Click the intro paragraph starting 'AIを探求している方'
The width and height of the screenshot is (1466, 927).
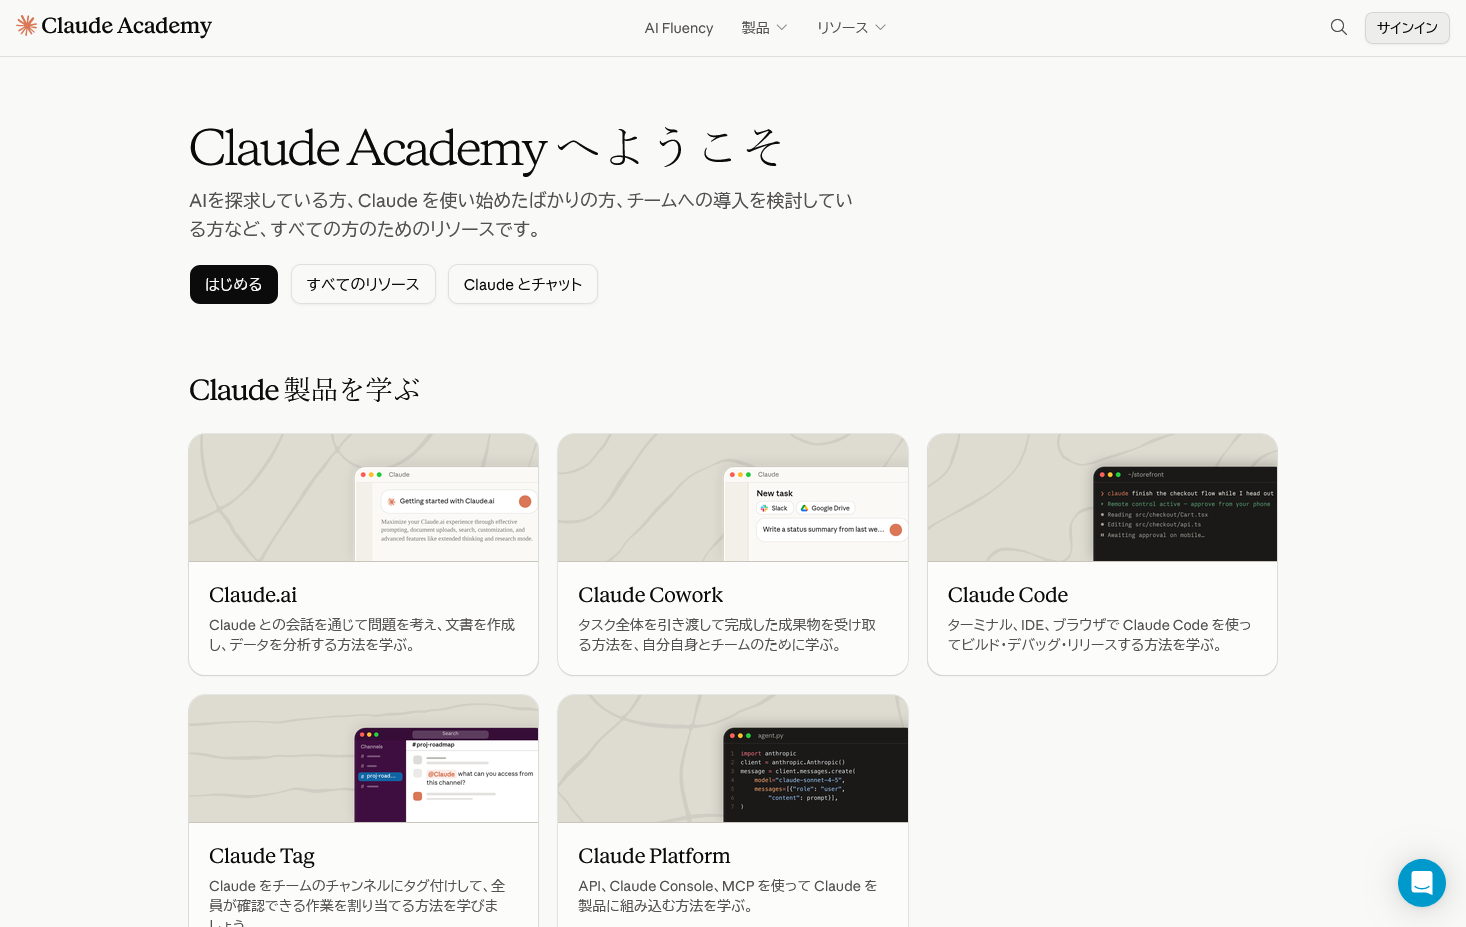click(521, 215)
